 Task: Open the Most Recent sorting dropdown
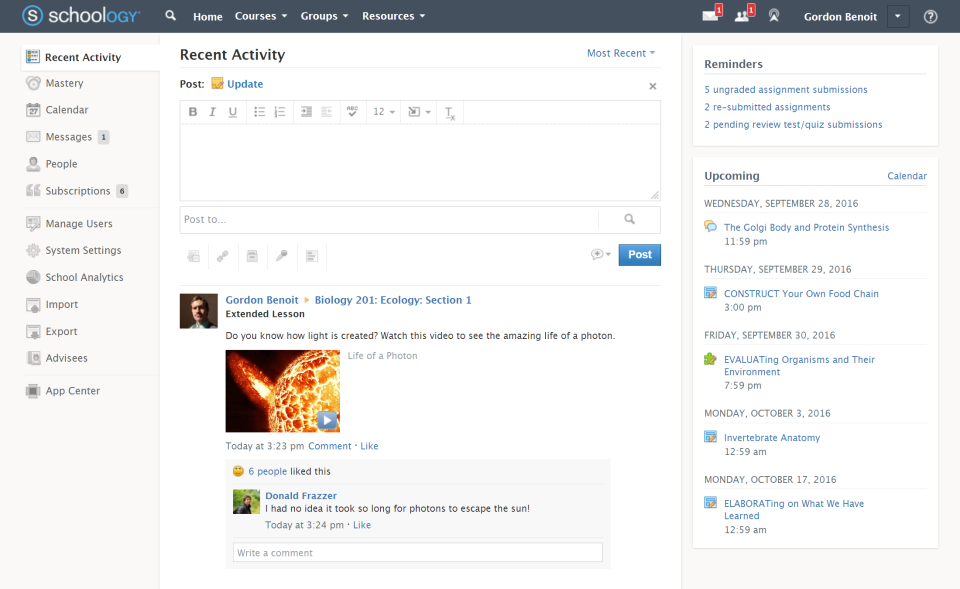[618, 52]
